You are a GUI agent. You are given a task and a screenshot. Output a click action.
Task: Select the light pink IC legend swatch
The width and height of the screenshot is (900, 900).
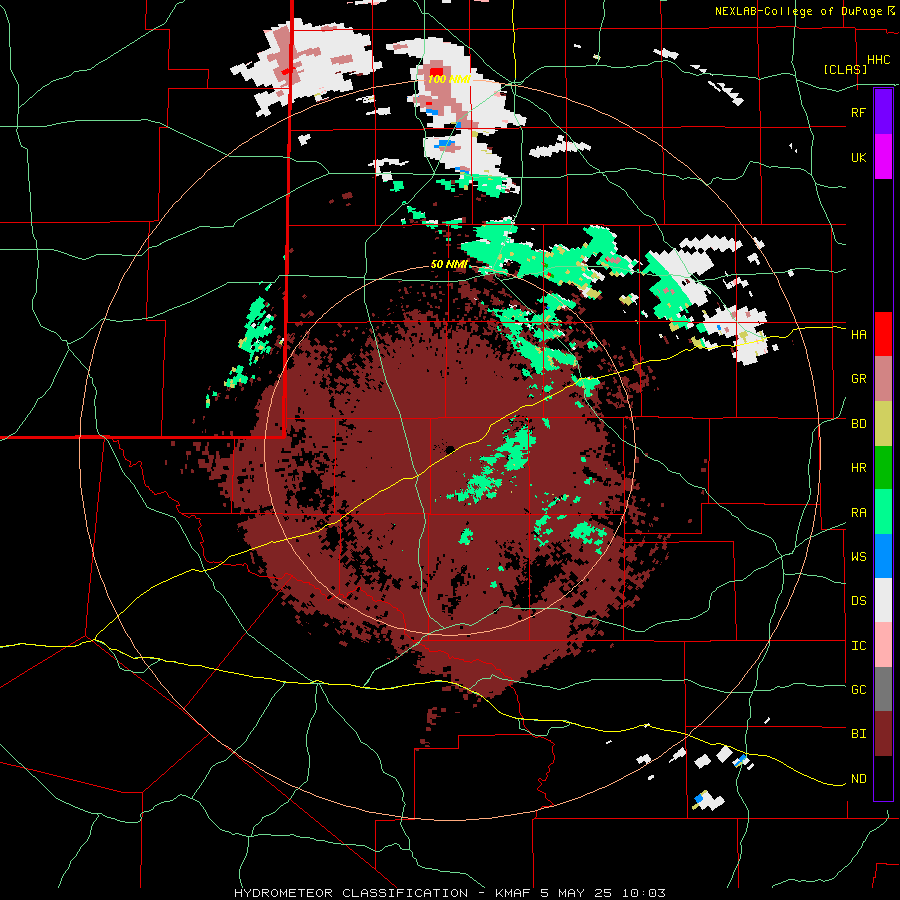tap(883, 645)
